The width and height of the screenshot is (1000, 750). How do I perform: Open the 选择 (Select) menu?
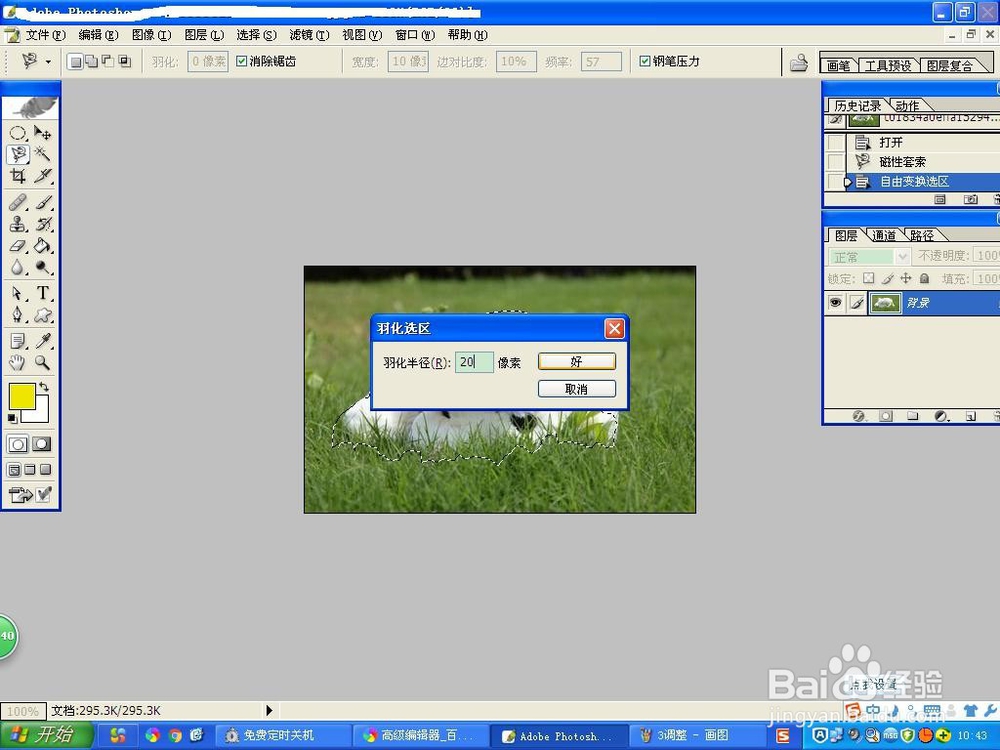(x=256, y=35)
